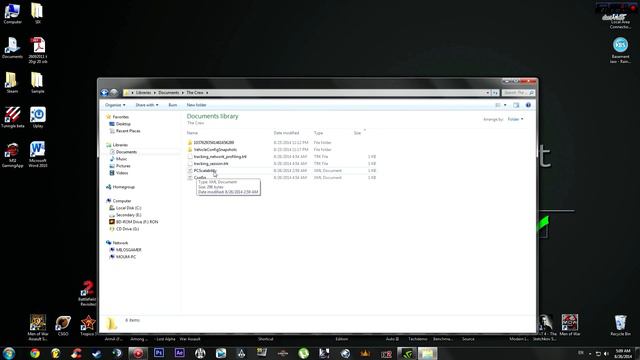
Task: Click the taskbar clock
Action: tap(623, 353)
